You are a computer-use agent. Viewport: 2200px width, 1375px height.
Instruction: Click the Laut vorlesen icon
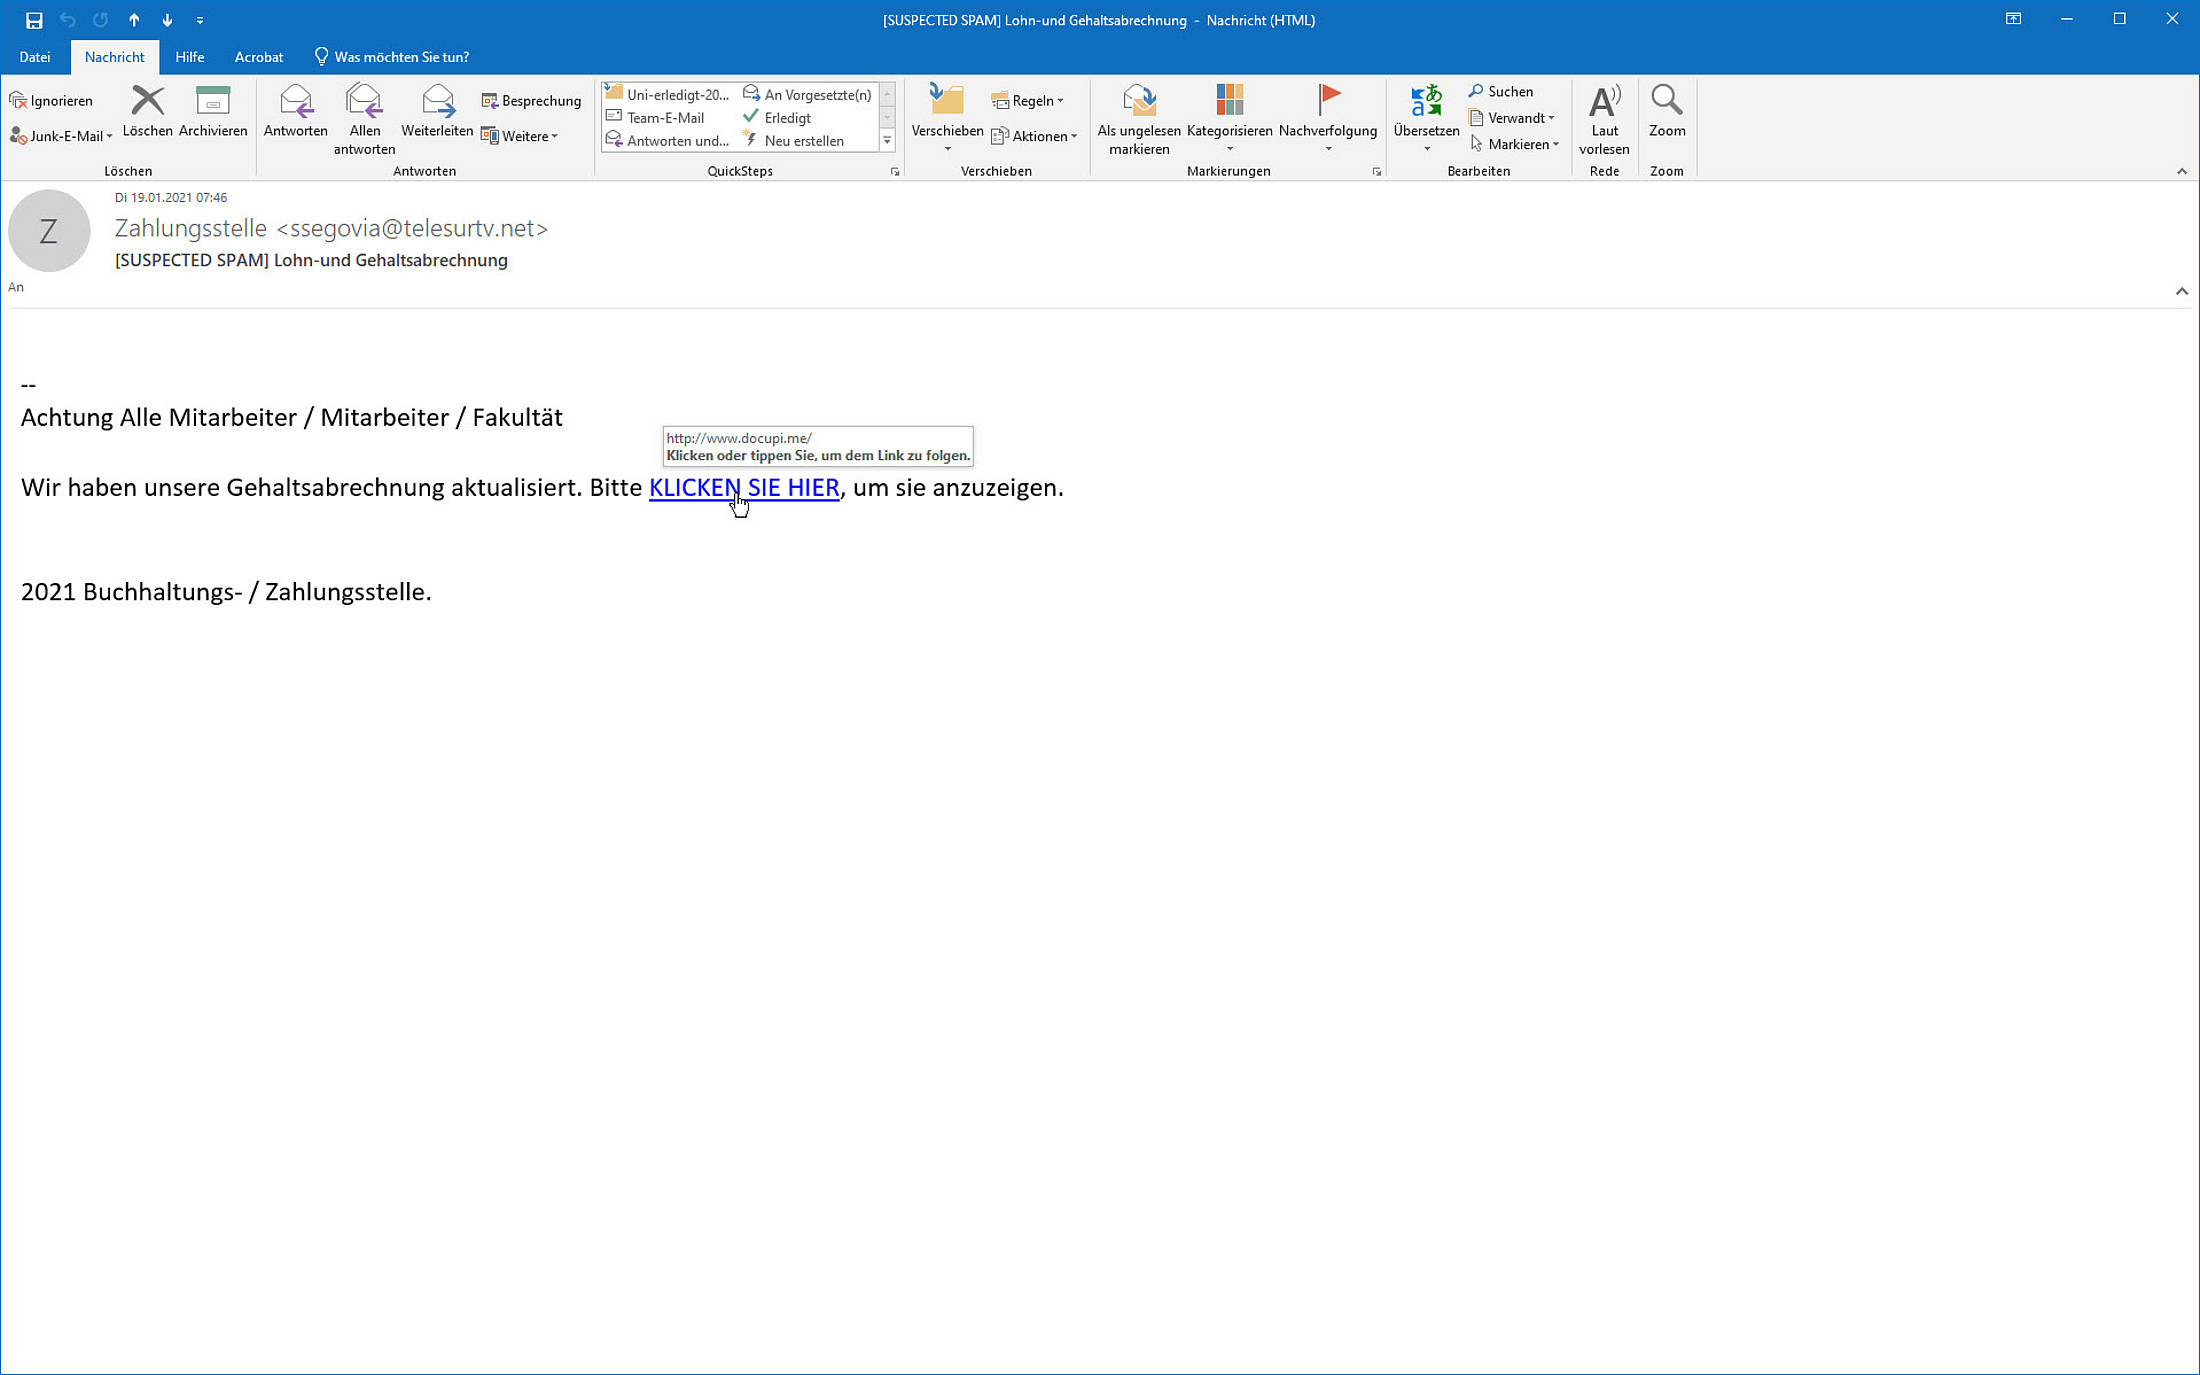tap(1603, 101)
